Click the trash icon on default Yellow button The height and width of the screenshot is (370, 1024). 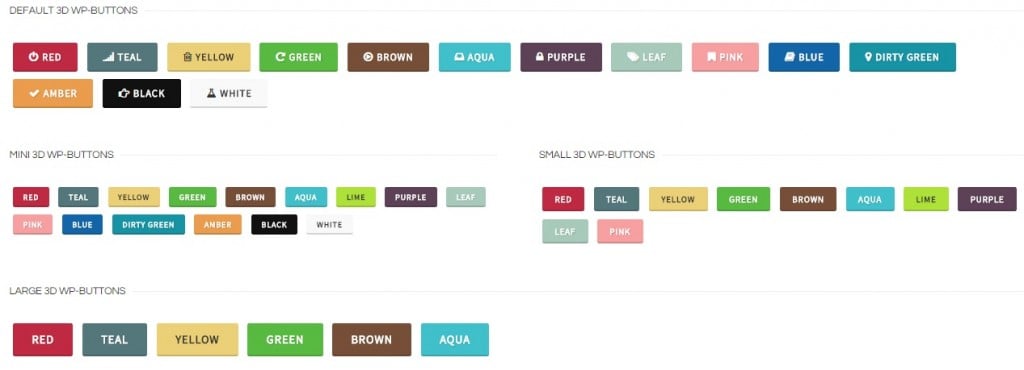[x=187, y=57]
